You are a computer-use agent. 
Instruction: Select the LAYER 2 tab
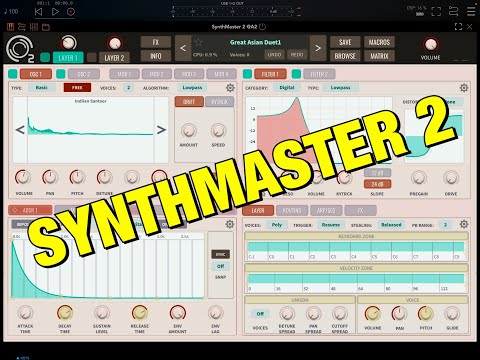click(x=114, y=58)
